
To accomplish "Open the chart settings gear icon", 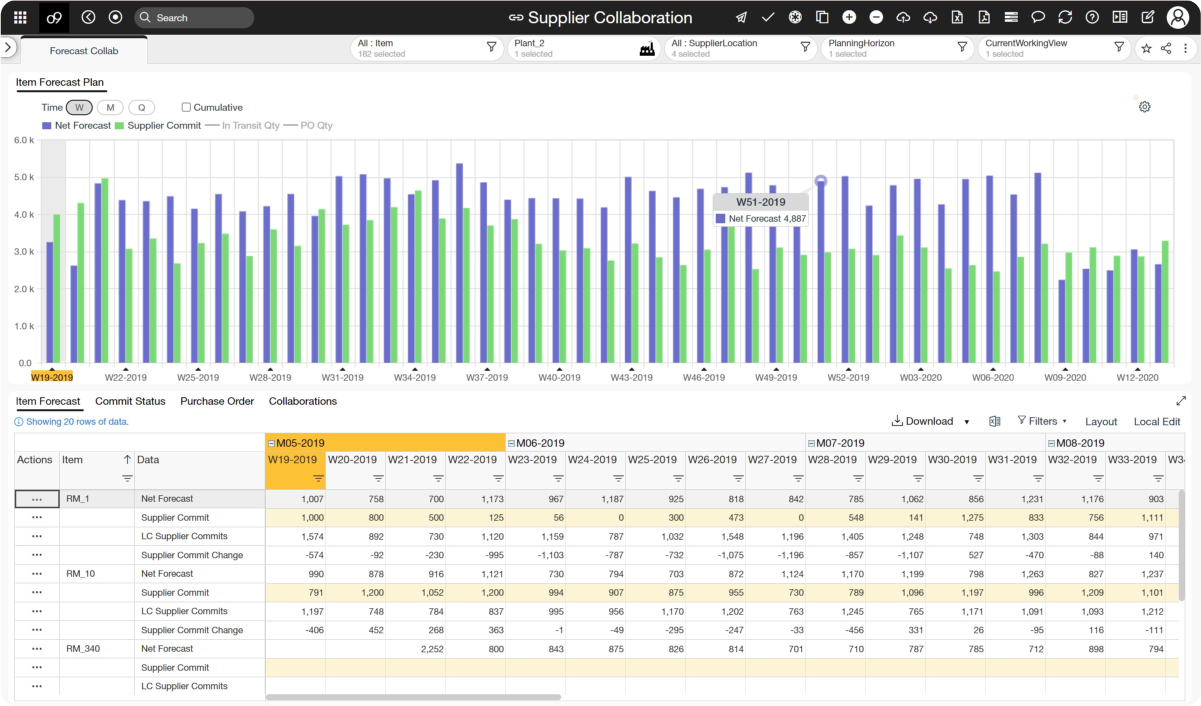I will (x=1145, y=107).
